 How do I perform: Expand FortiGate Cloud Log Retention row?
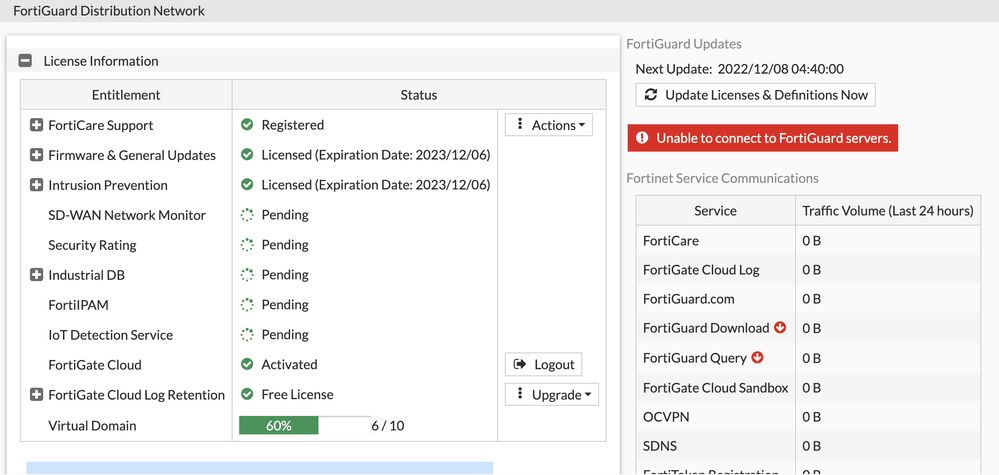(36, 395)
